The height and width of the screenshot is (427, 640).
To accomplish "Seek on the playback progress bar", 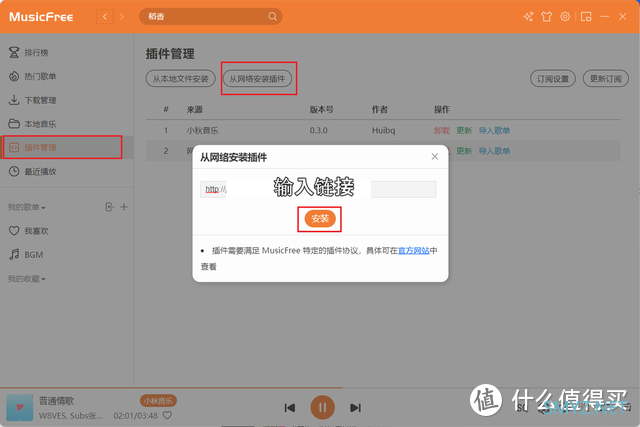I will pyautogui.click(x=320, y=388).
